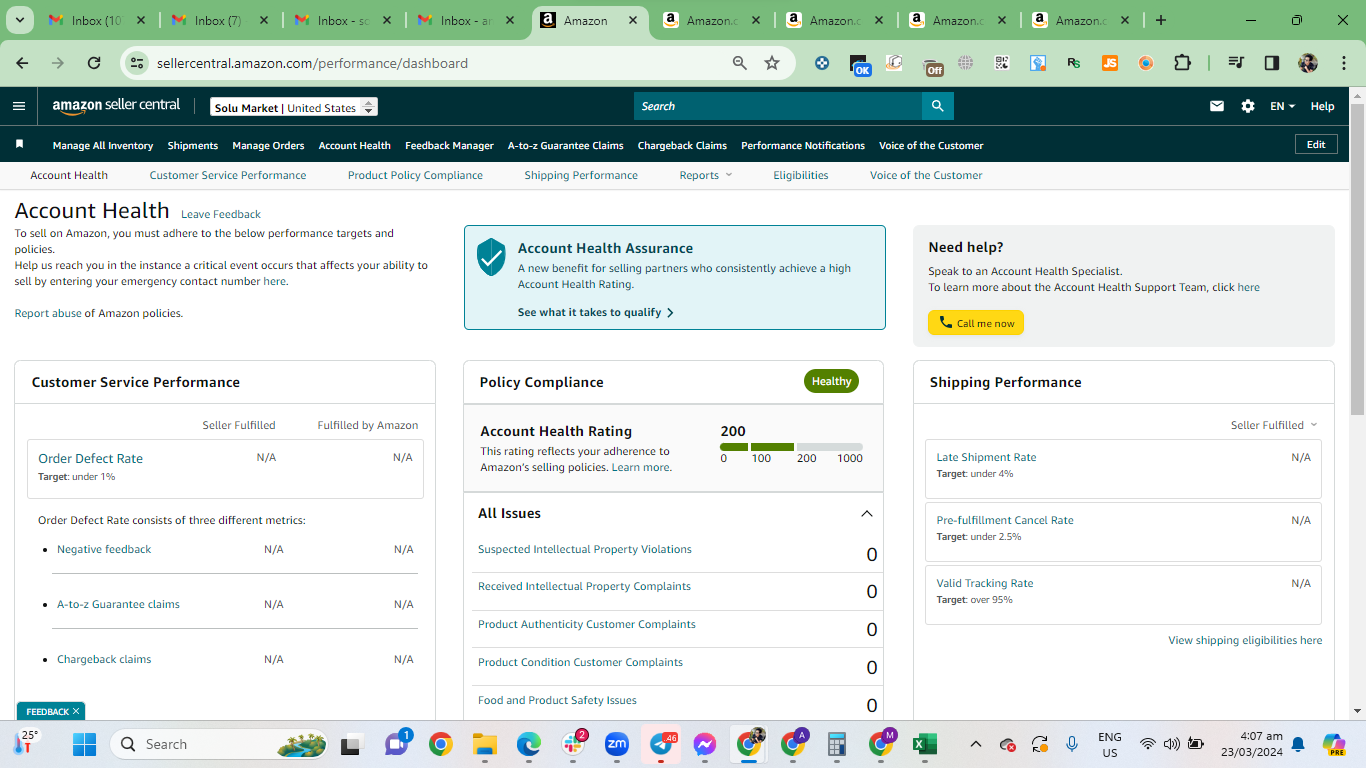Click View shipping eligibilities here
Image resolution: width=1366 pixels, height=768 pixels.
pos(1245,640)
